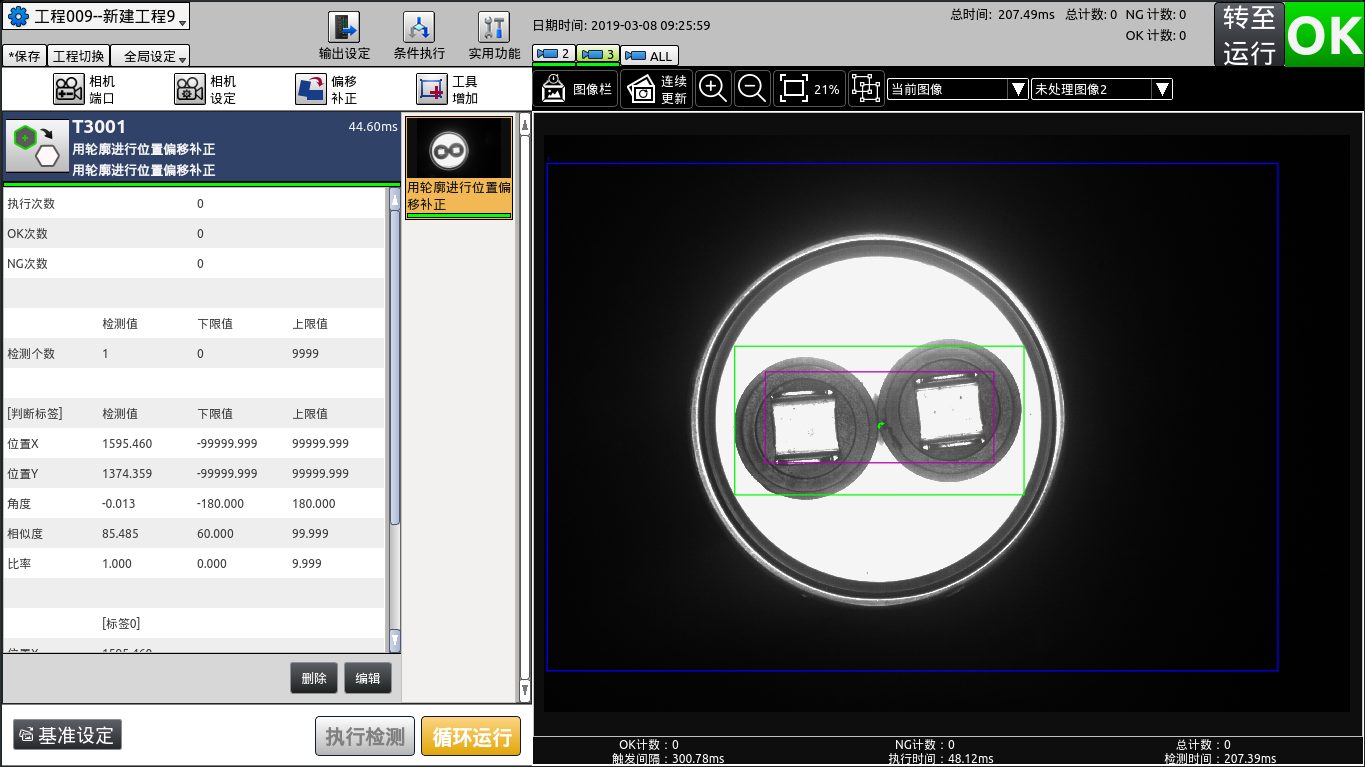Click the green OK status indicator
This screenshot has height=767, width=1365.
[x=1324, y=35]
